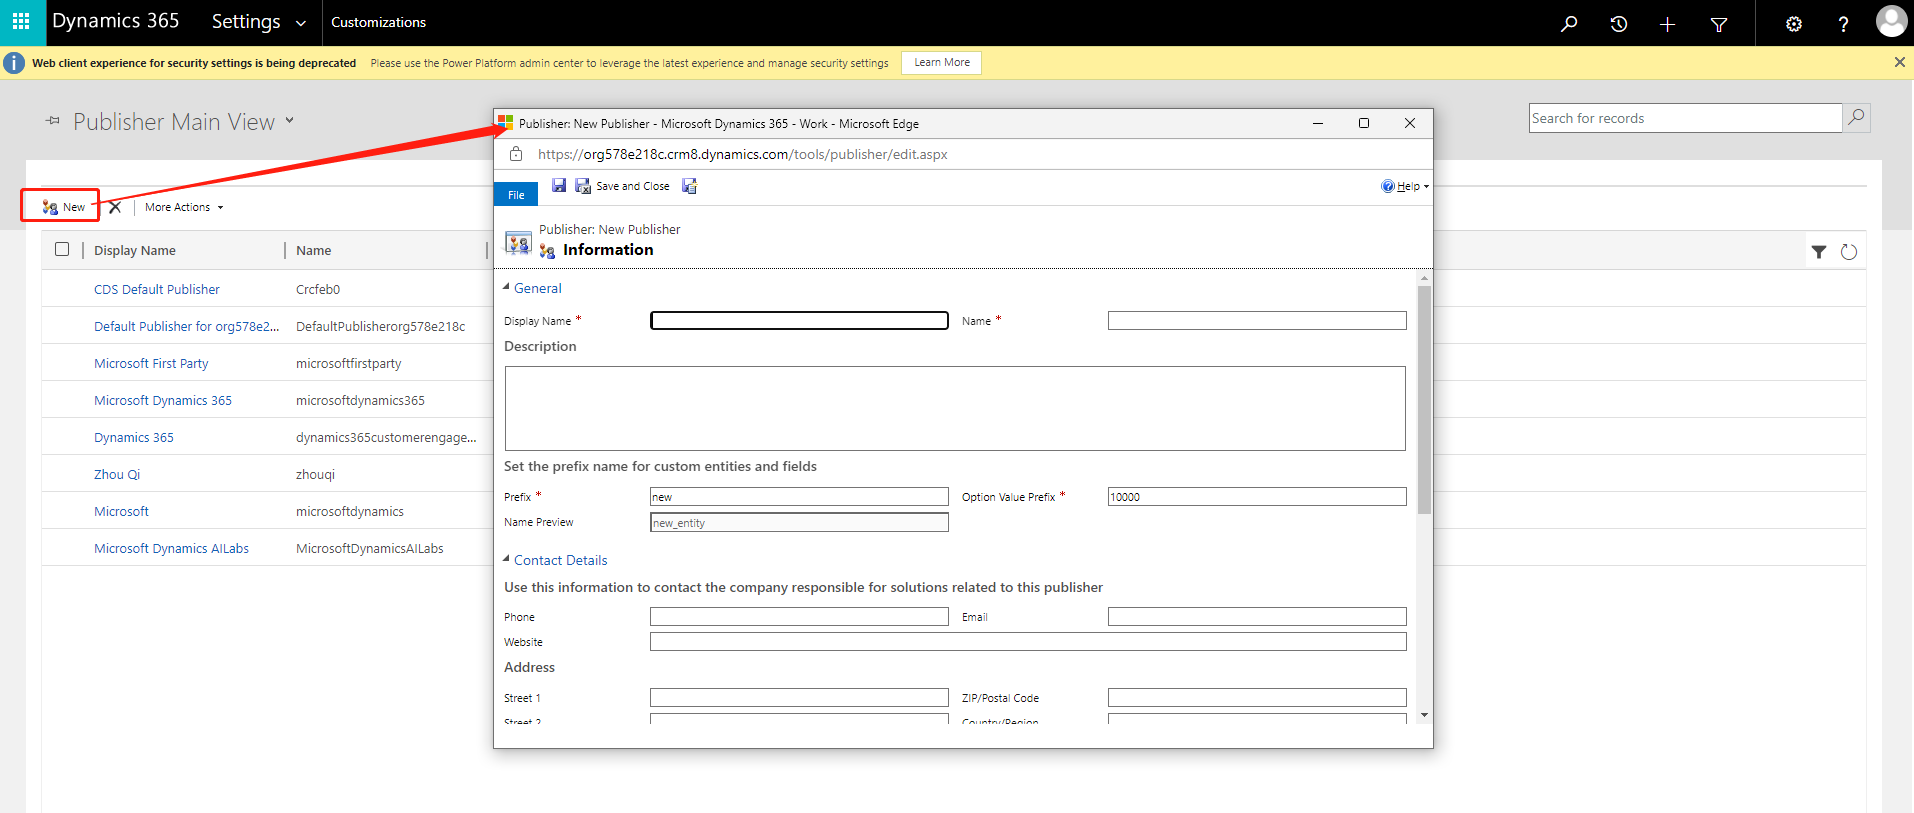
Task: Pin the view using the pin icon
Action: click(x=52, y=121)
